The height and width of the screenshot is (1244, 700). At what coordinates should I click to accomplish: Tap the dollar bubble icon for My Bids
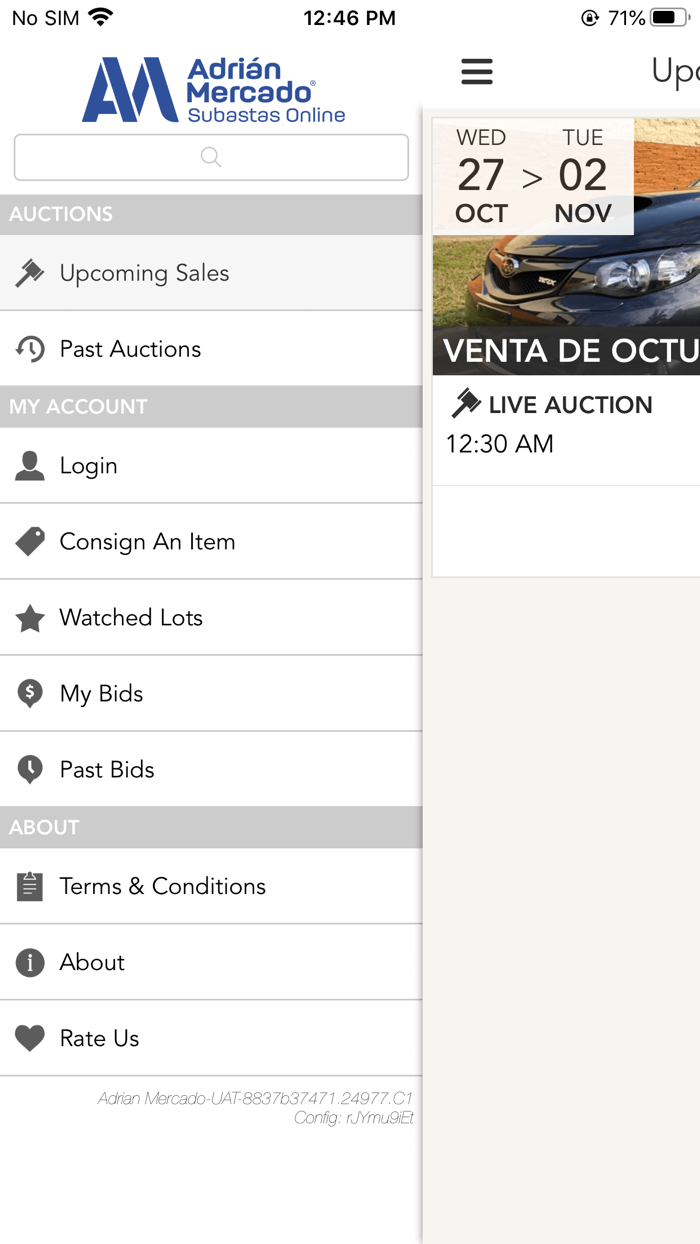[30, 694]
